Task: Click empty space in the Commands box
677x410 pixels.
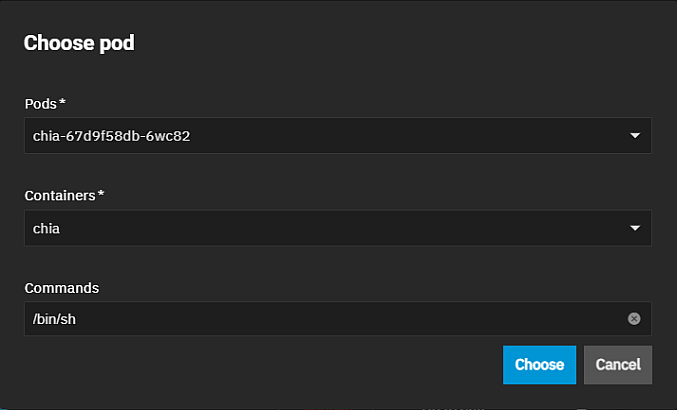Action: 400,319
